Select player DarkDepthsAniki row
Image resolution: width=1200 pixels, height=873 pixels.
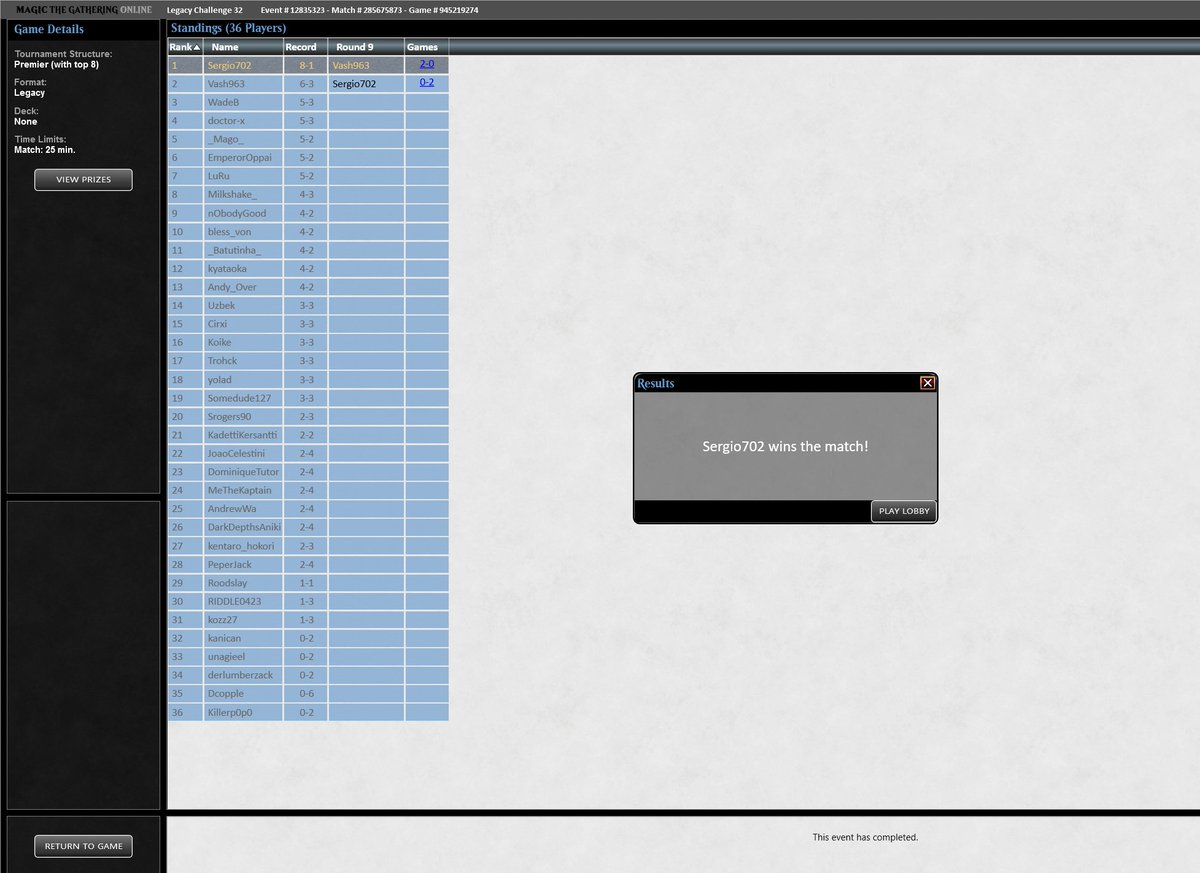308,528
